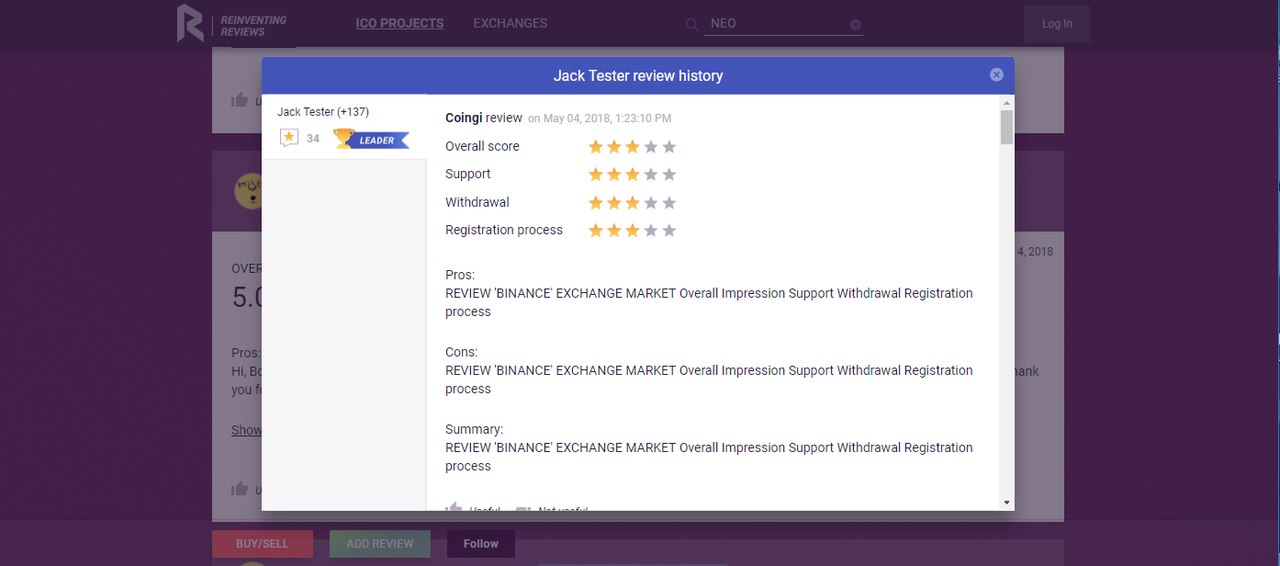Viewport: 1280px width, 566px height.
Task: Open the Exchanges tab
Action: click(x=510, y=23)
